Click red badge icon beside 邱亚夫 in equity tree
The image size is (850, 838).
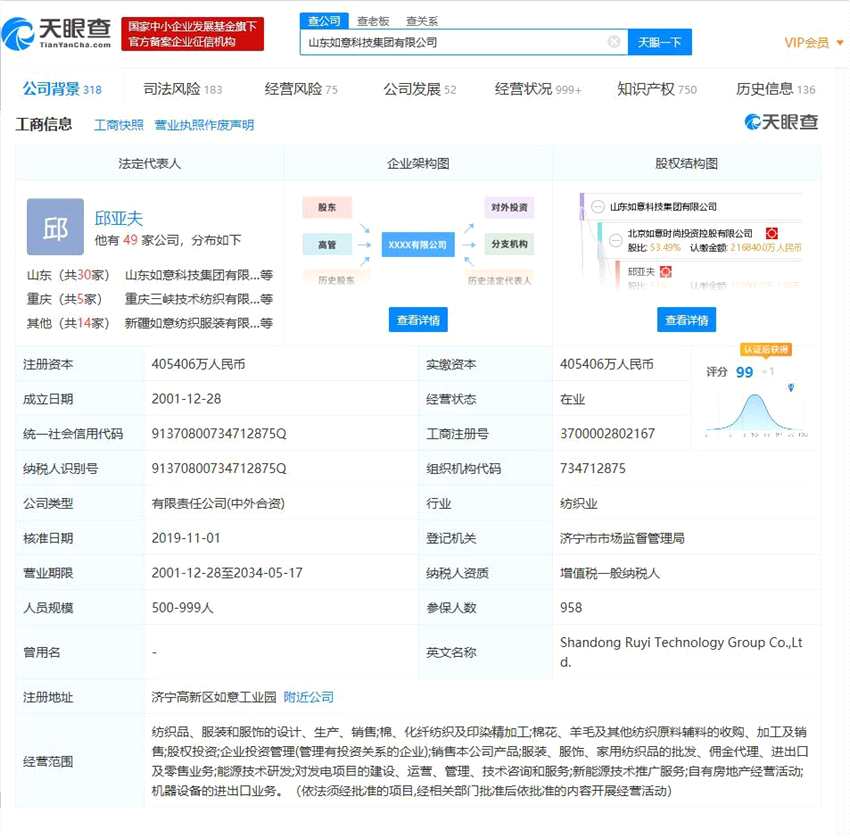pyautogui.click(x=666, y=272)
